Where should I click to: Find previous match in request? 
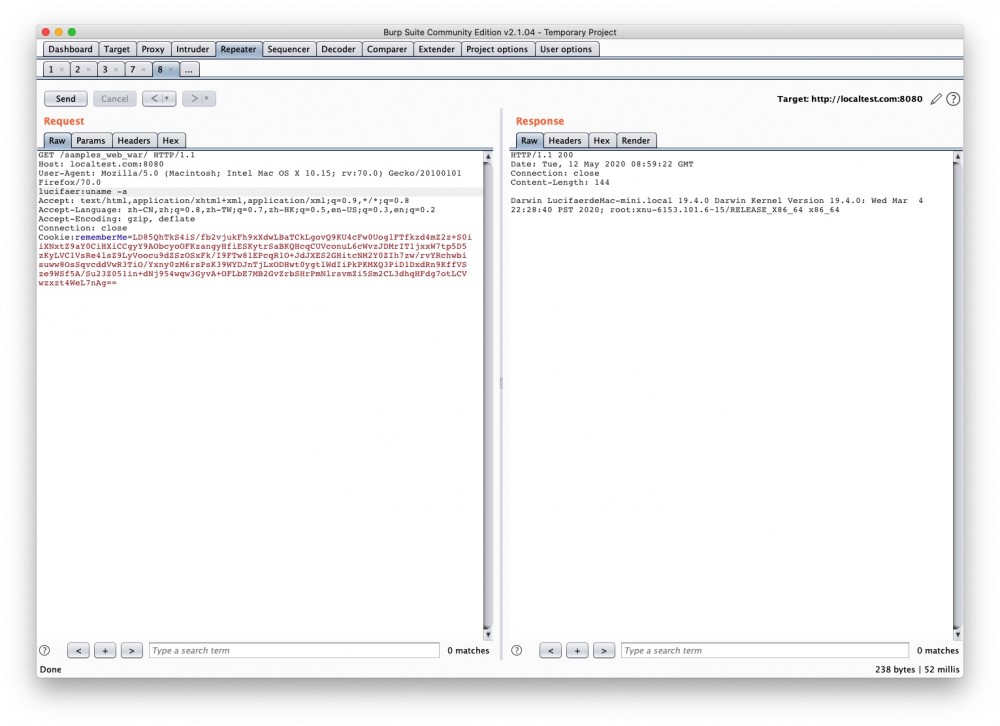click(x=78, y=651)
